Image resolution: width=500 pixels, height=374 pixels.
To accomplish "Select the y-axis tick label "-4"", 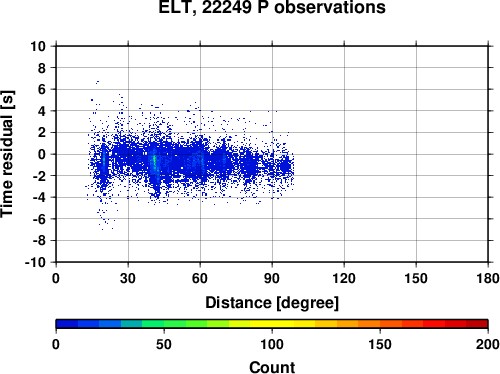I will point(39,197).
